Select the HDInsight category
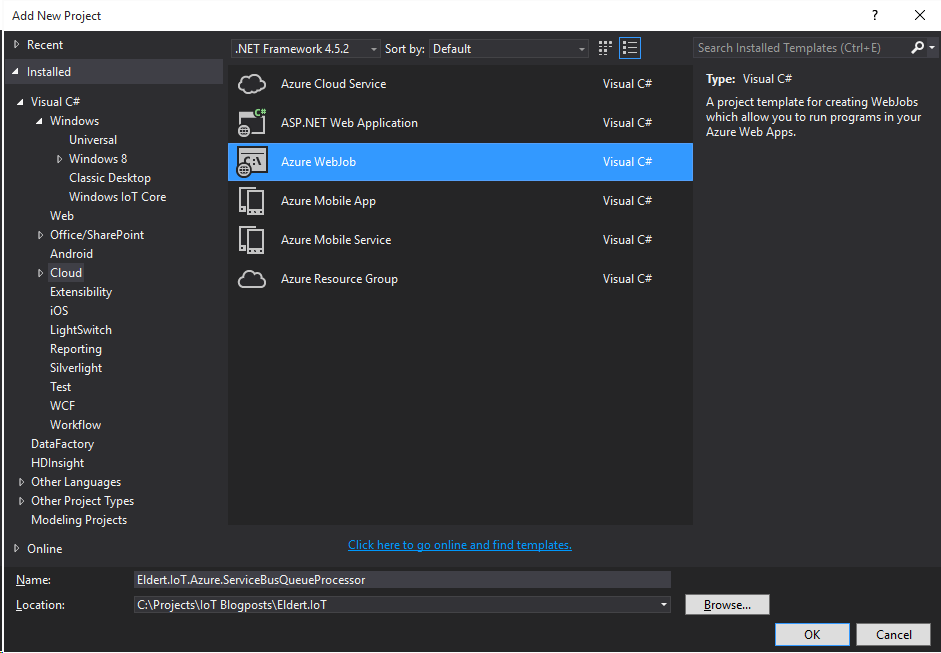This screenshot has width=941, height=653. tap(57, 463)
